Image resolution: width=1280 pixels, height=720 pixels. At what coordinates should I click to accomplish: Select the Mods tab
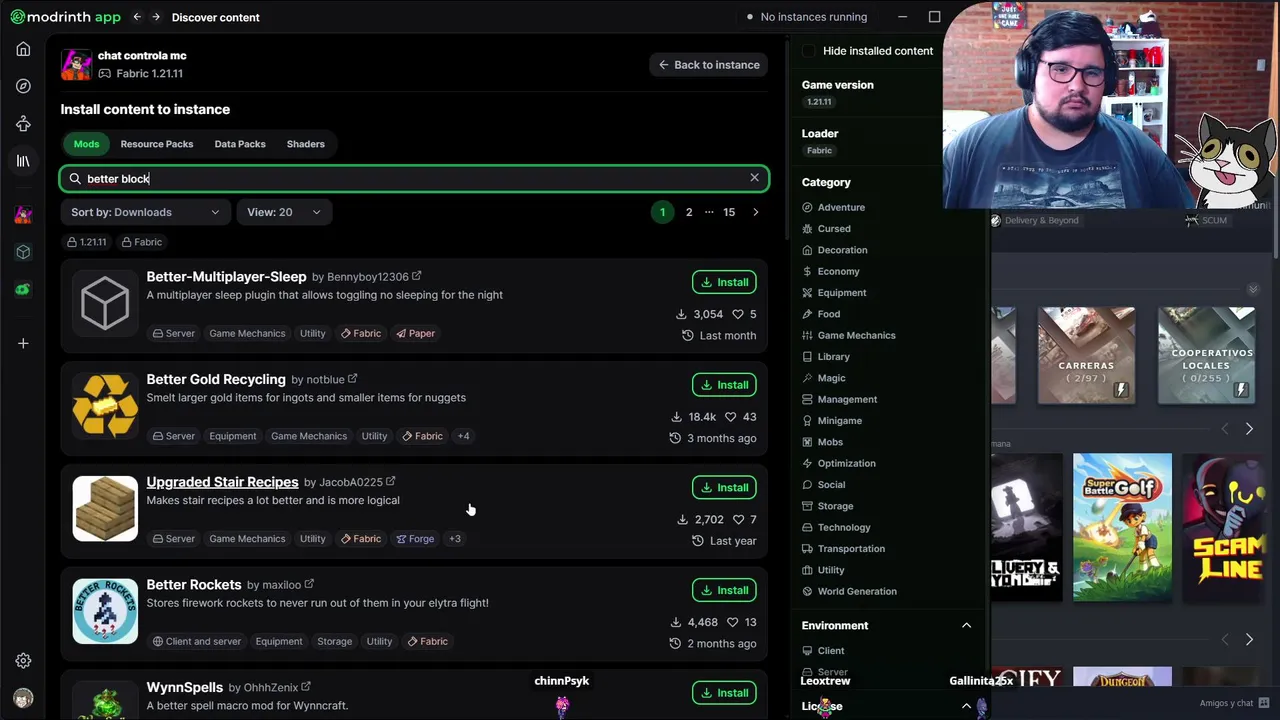pos(86,144)
